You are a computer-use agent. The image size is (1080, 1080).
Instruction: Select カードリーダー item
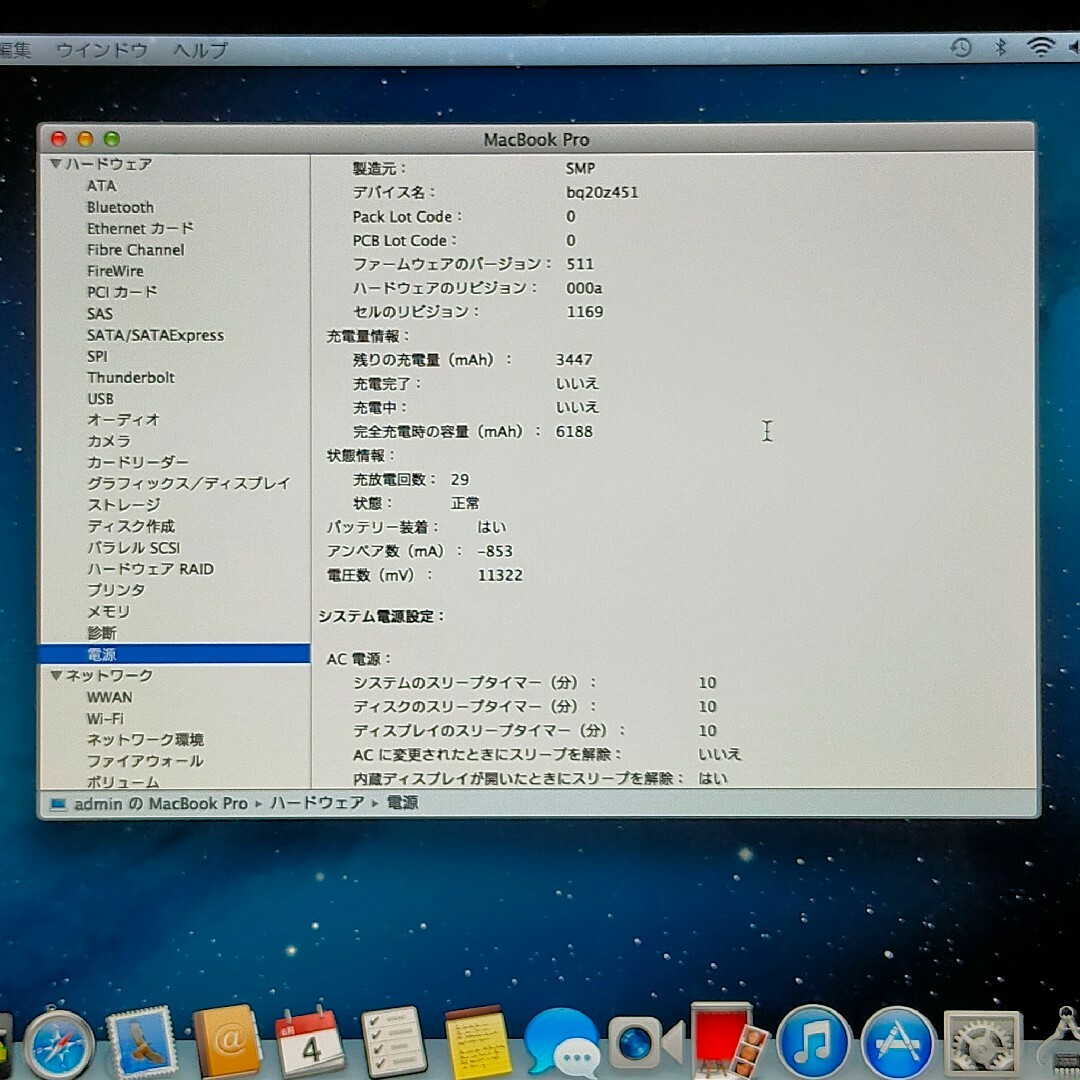137,462
